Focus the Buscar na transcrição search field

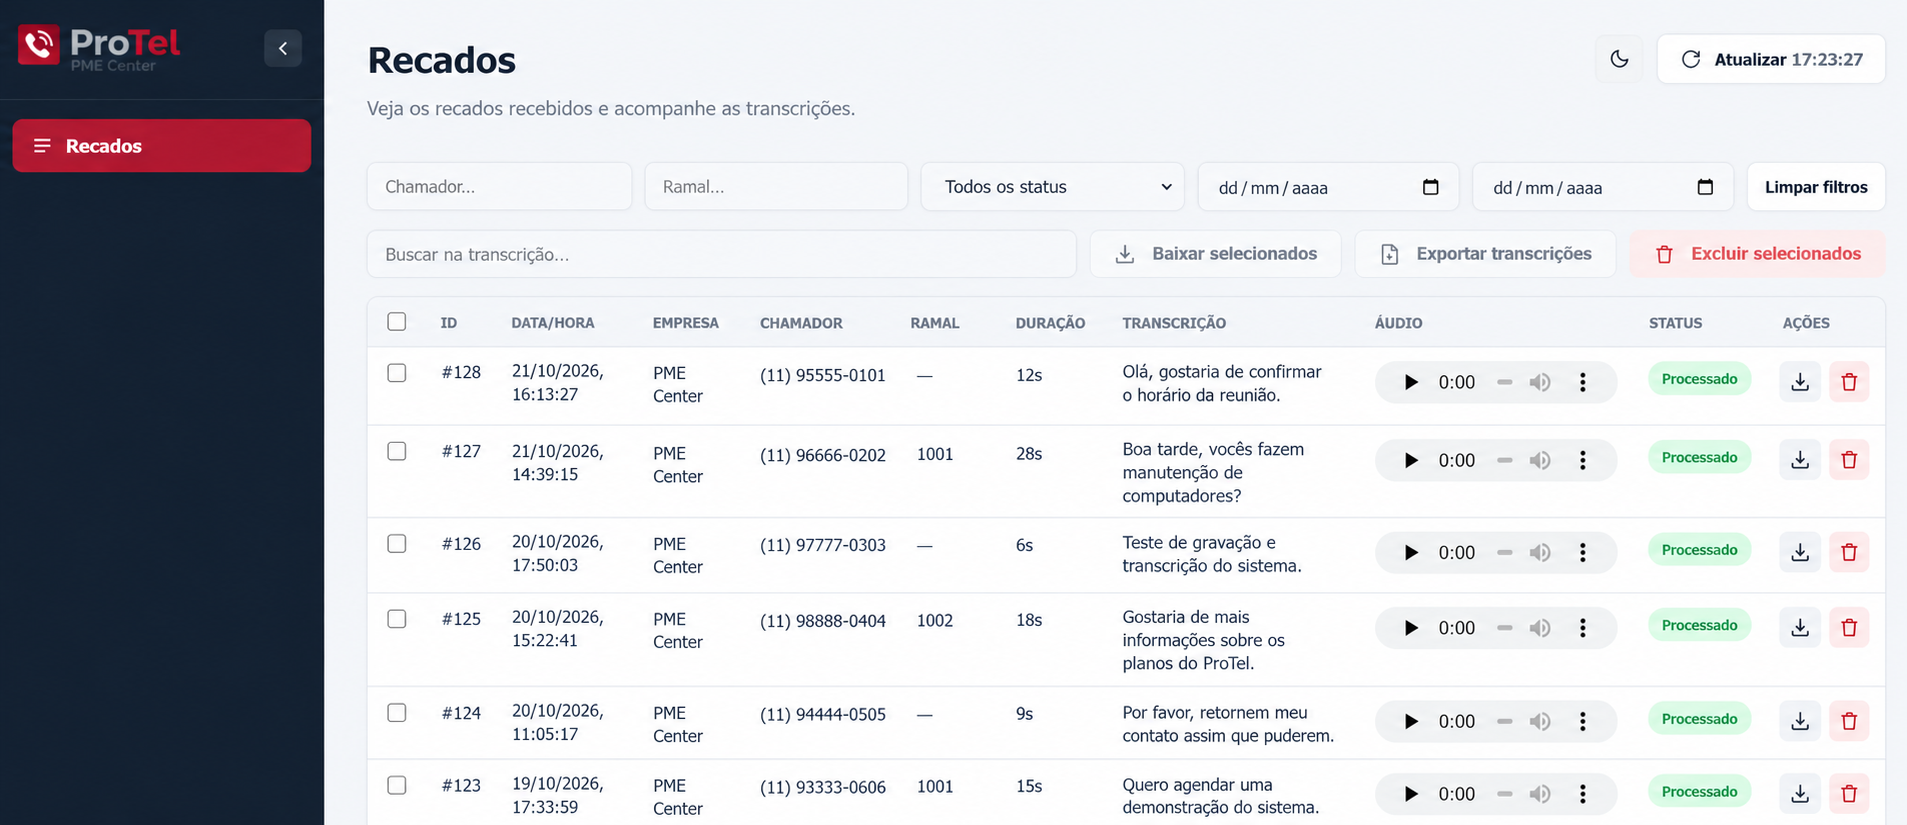pos(721,254)
